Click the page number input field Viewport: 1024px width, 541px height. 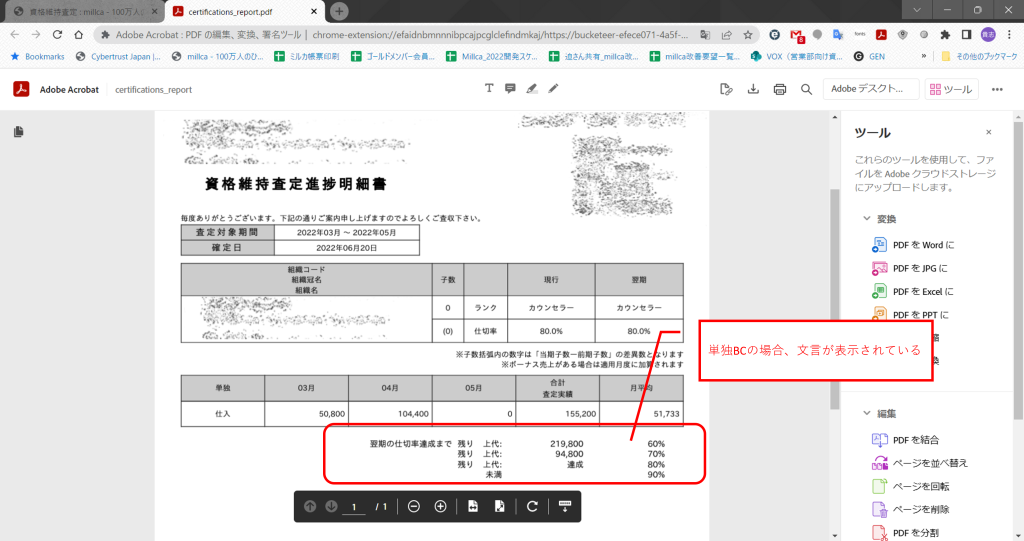click(x=355, y=507)
